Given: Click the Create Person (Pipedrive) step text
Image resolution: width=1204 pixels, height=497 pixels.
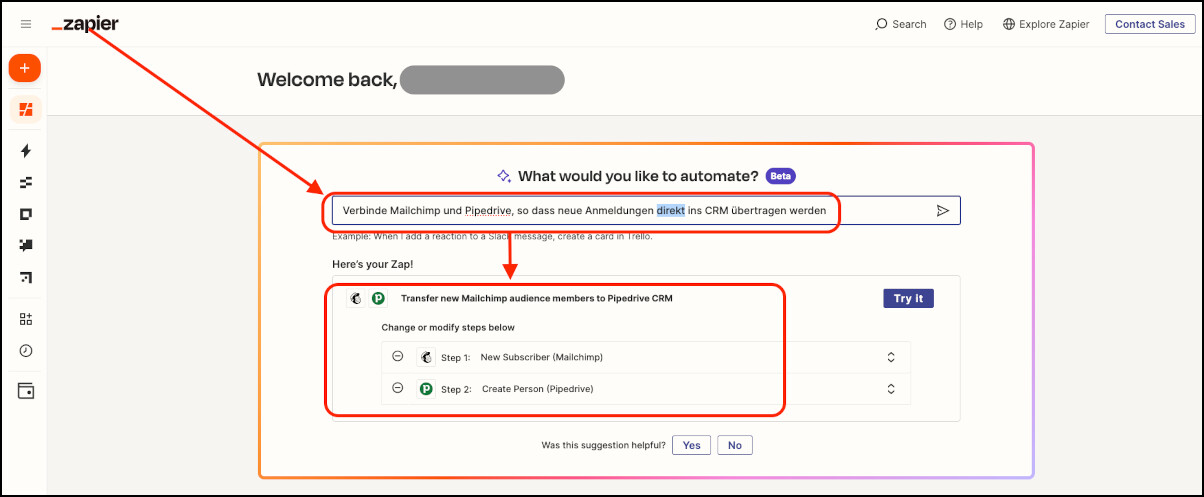Looking at the screenshot, I should tap(537, 388).
